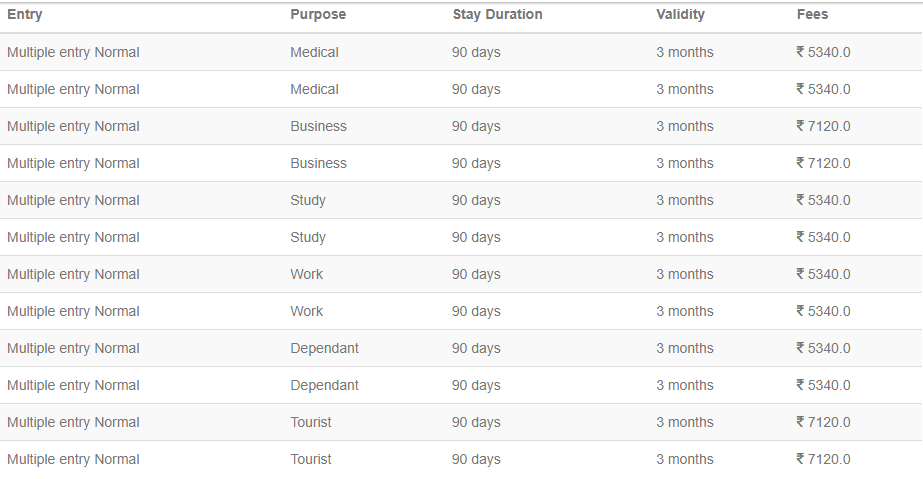The width and height of the screenshot is (923, 479).
Task: Click the second Work purpose cell
Action: click(306, 311)
